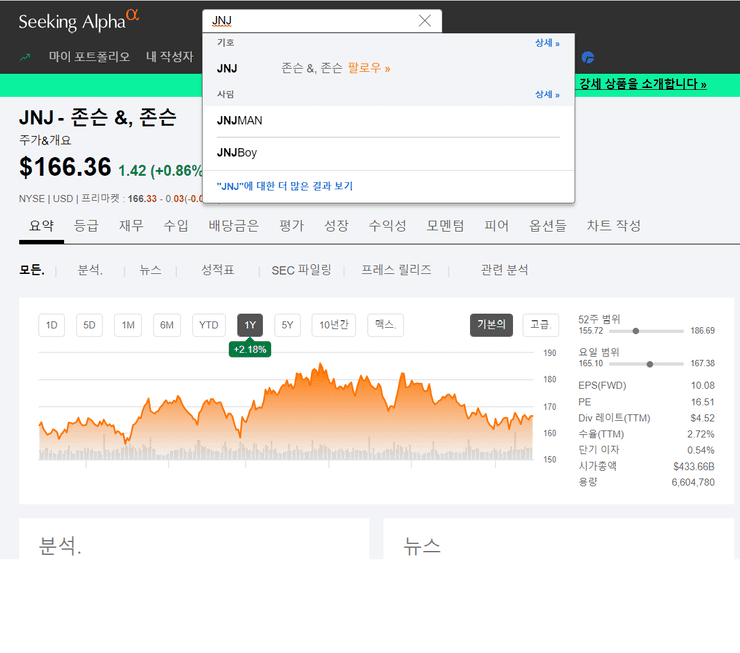740x653 pixels.
Task: Click the 요일 범위 range slider marker
Action: click(650, 364)
